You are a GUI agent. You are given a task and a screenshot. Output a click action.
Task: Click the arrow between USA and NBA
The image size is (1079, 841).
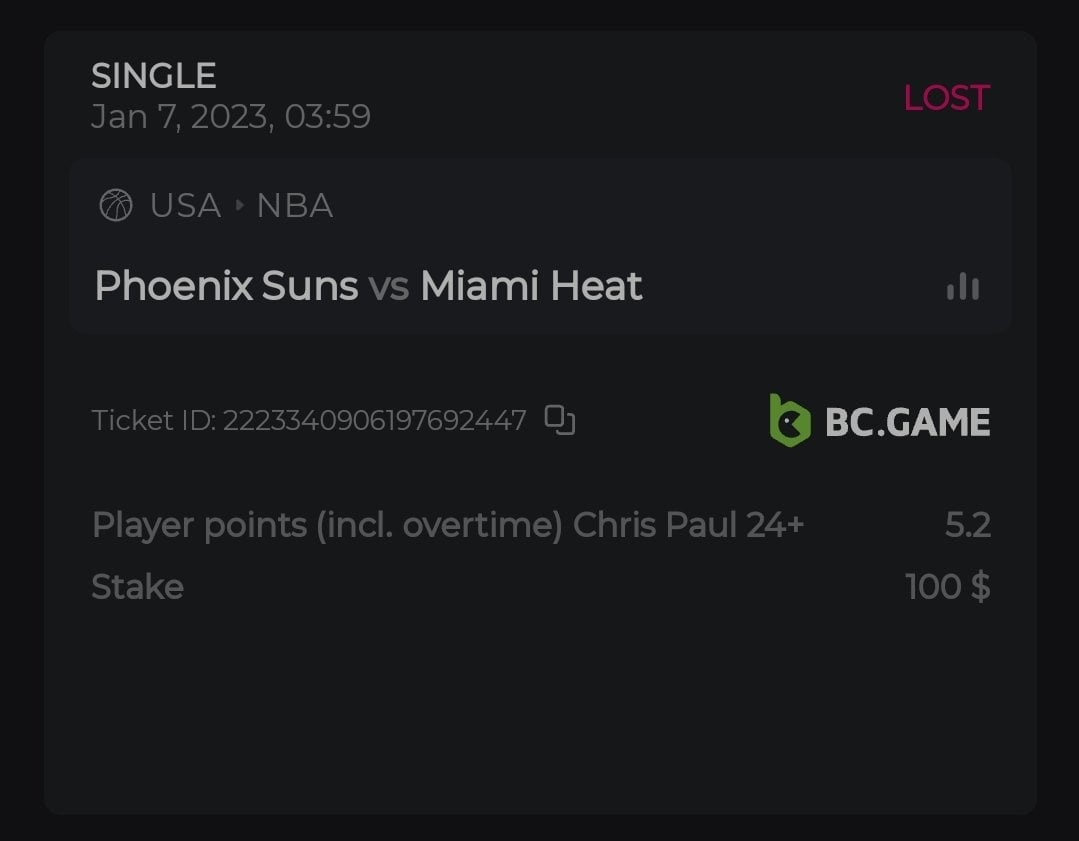239,206
